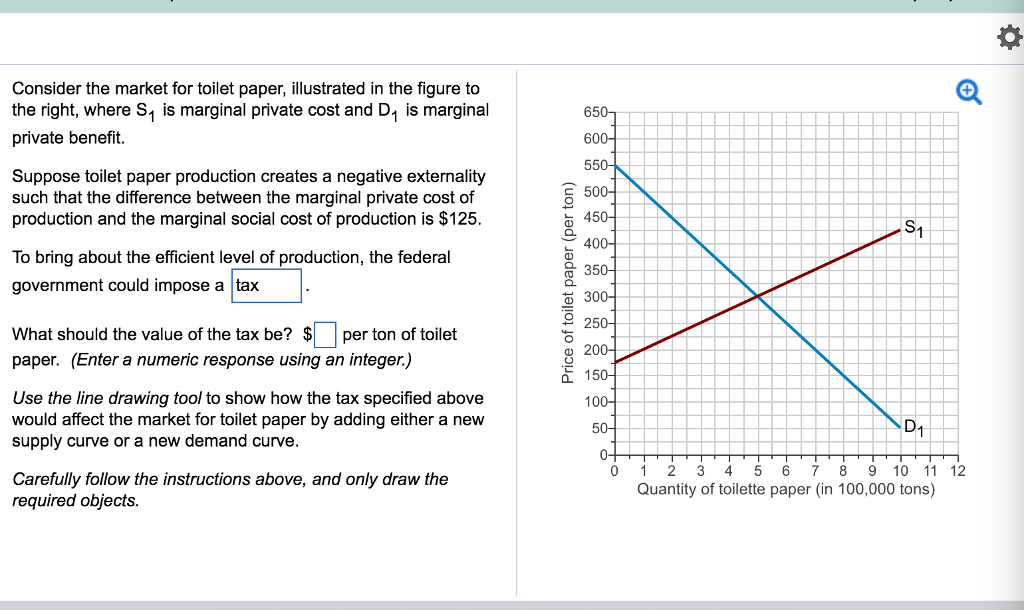Click the 450 price axis label
1024x610 pixels.
click(x=595, y=217)
